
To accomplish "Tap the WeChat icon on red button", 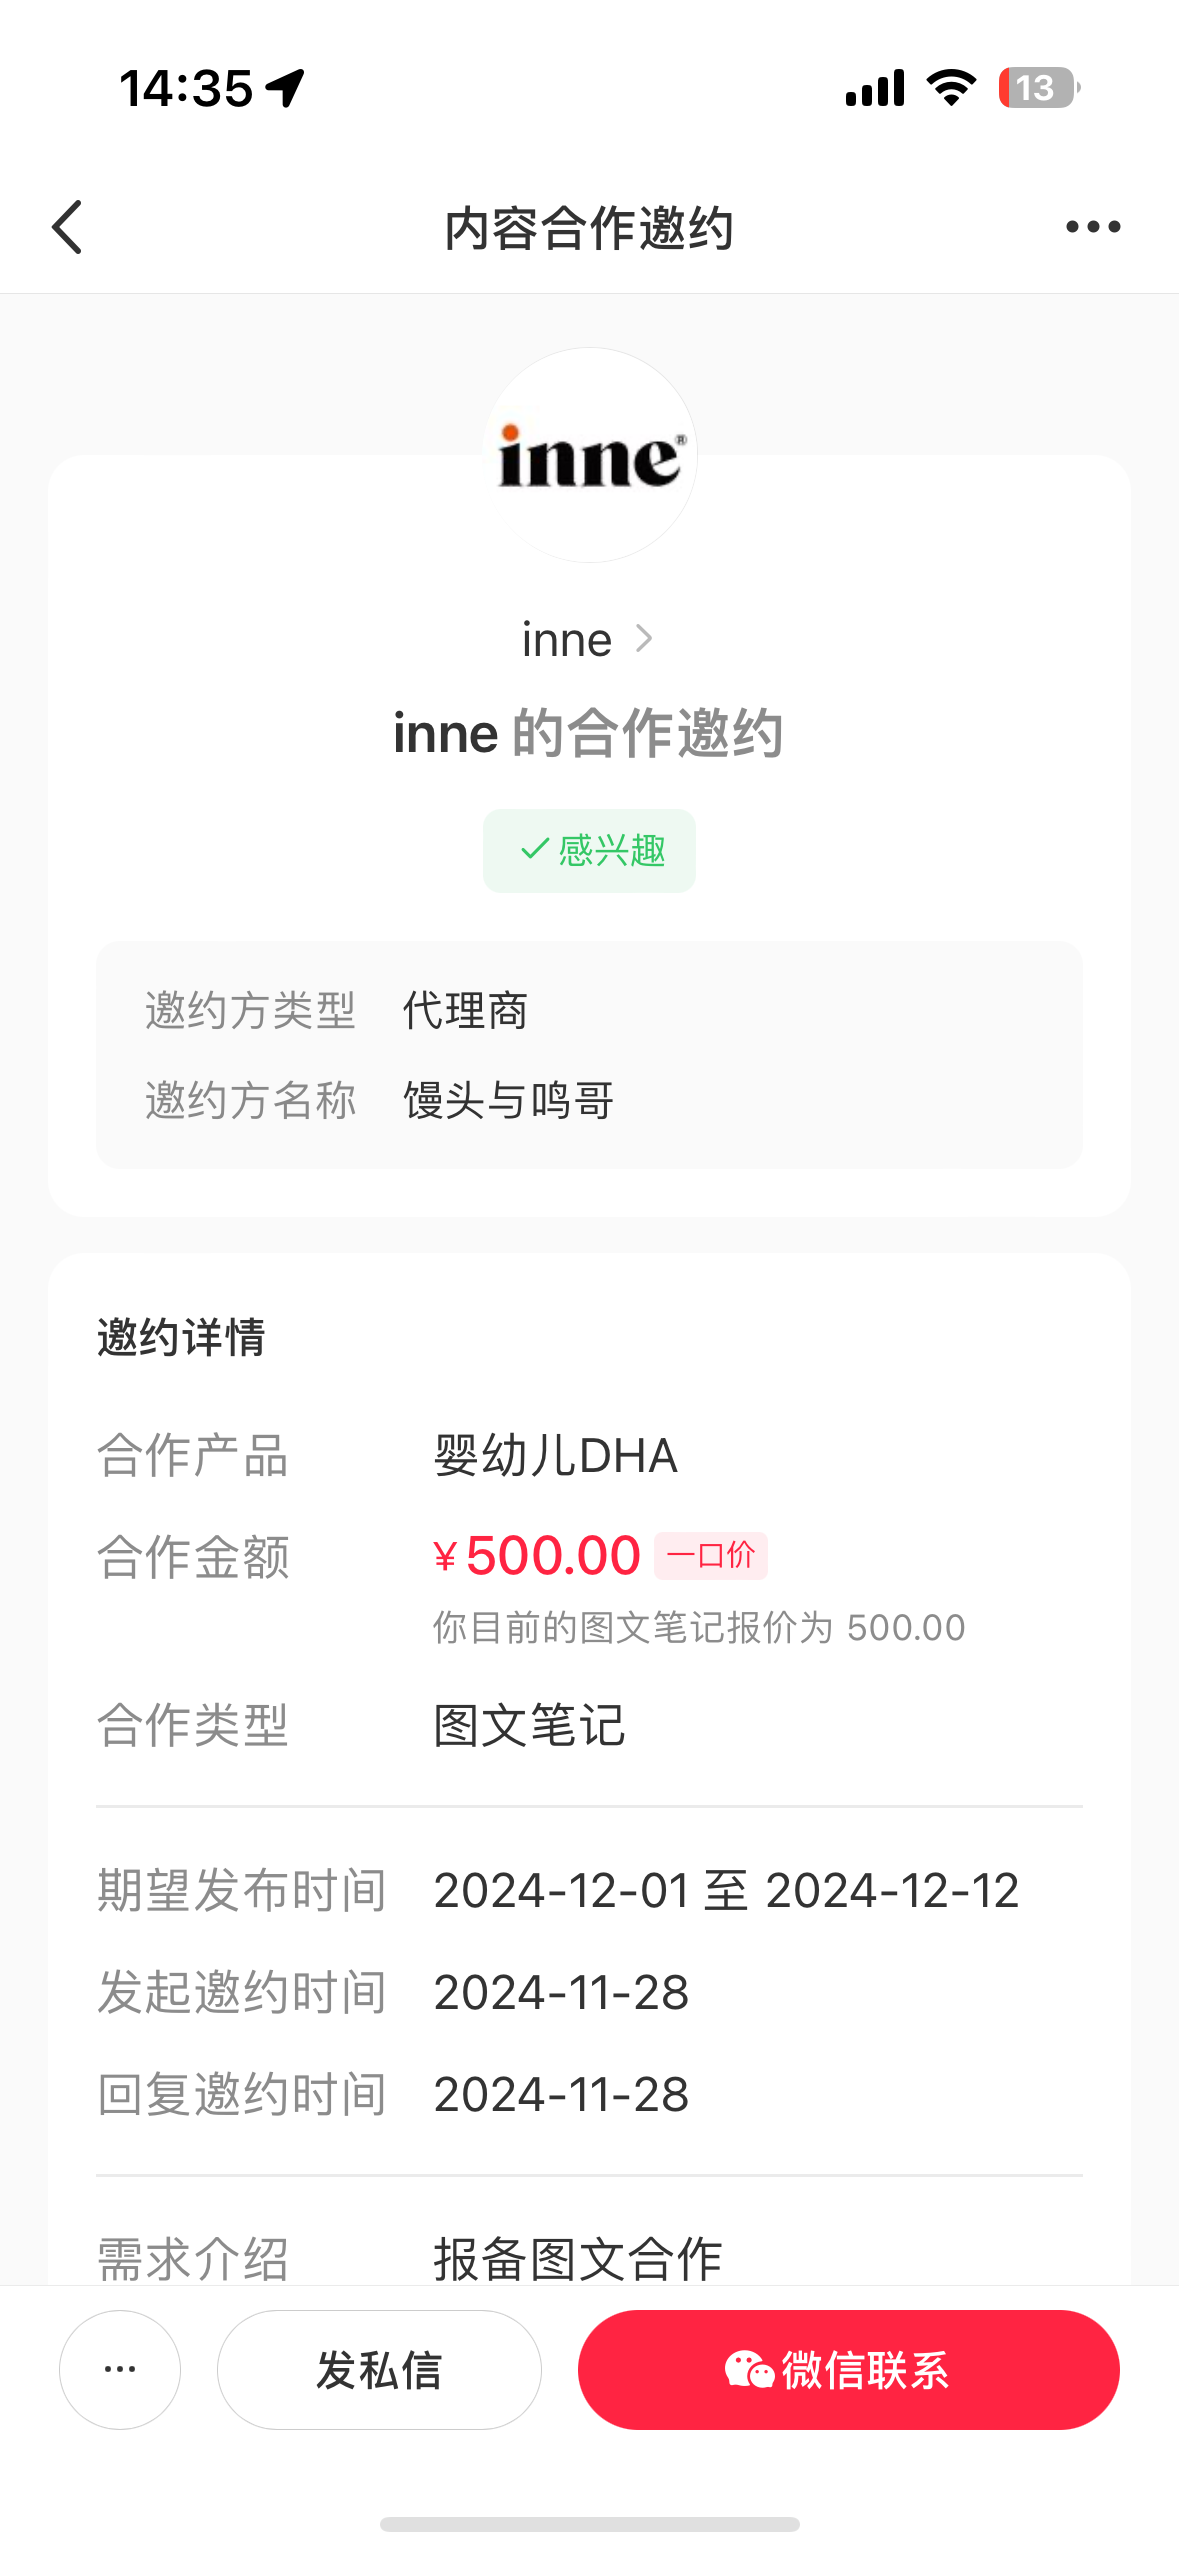I will point(749,2370).
